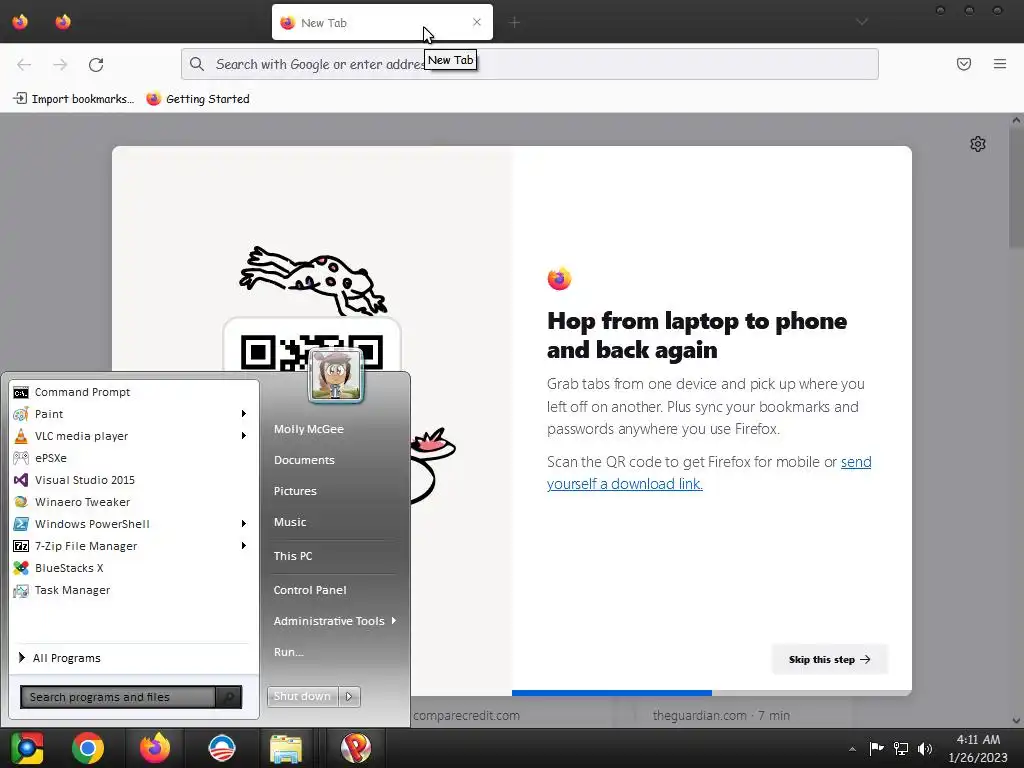The width and height of the screenshot is (1024, 768).
Task: Open Action Center flag icon
Action: (x=876, y=749)
